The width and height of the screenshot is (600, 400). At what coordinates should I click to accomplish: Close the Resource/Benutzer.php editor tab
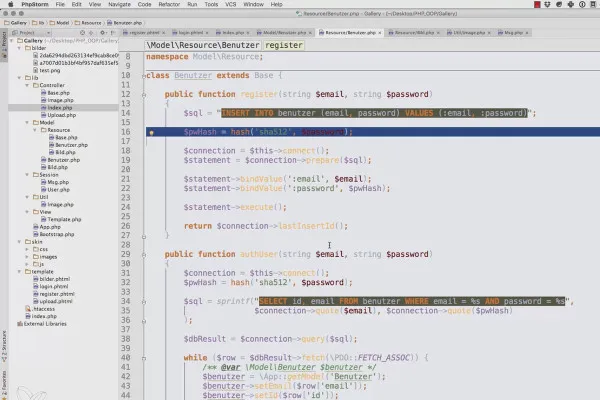coord(380,33)
